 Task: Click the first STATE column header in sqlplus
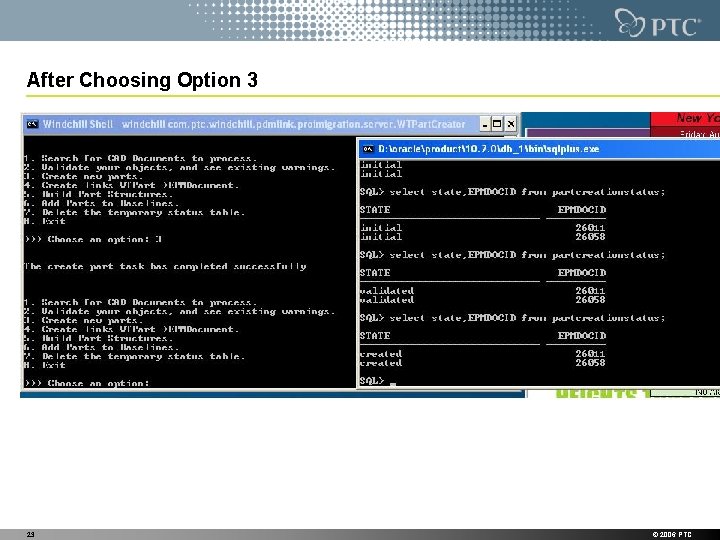pos(375,210)
